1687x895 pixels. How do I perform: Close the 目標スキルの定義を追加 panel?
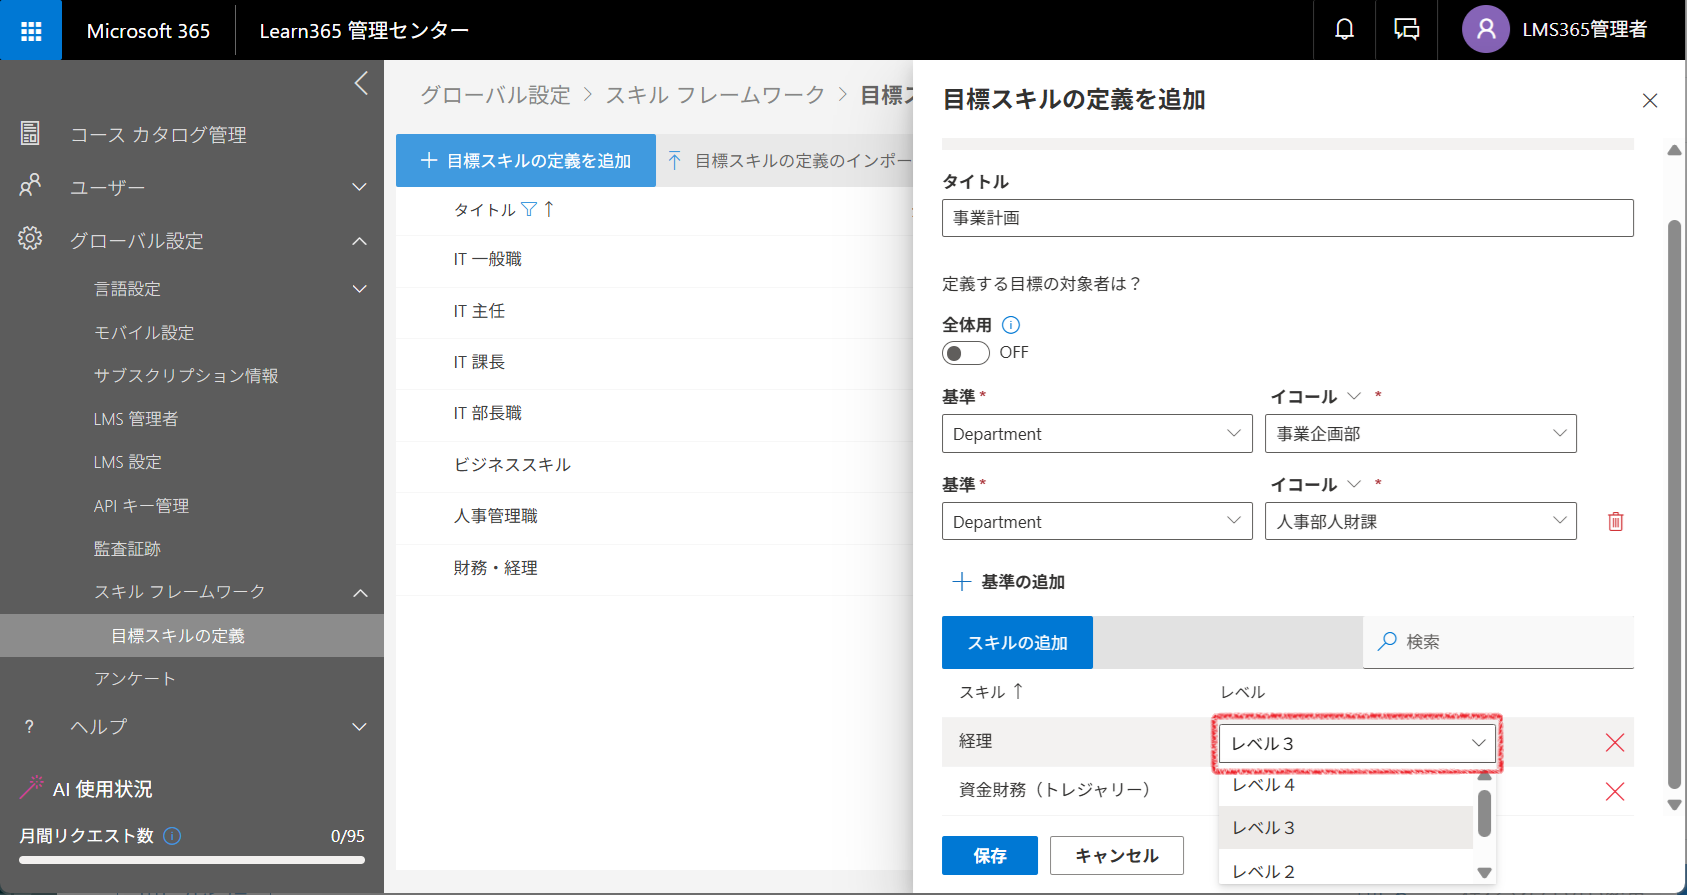1650,100
